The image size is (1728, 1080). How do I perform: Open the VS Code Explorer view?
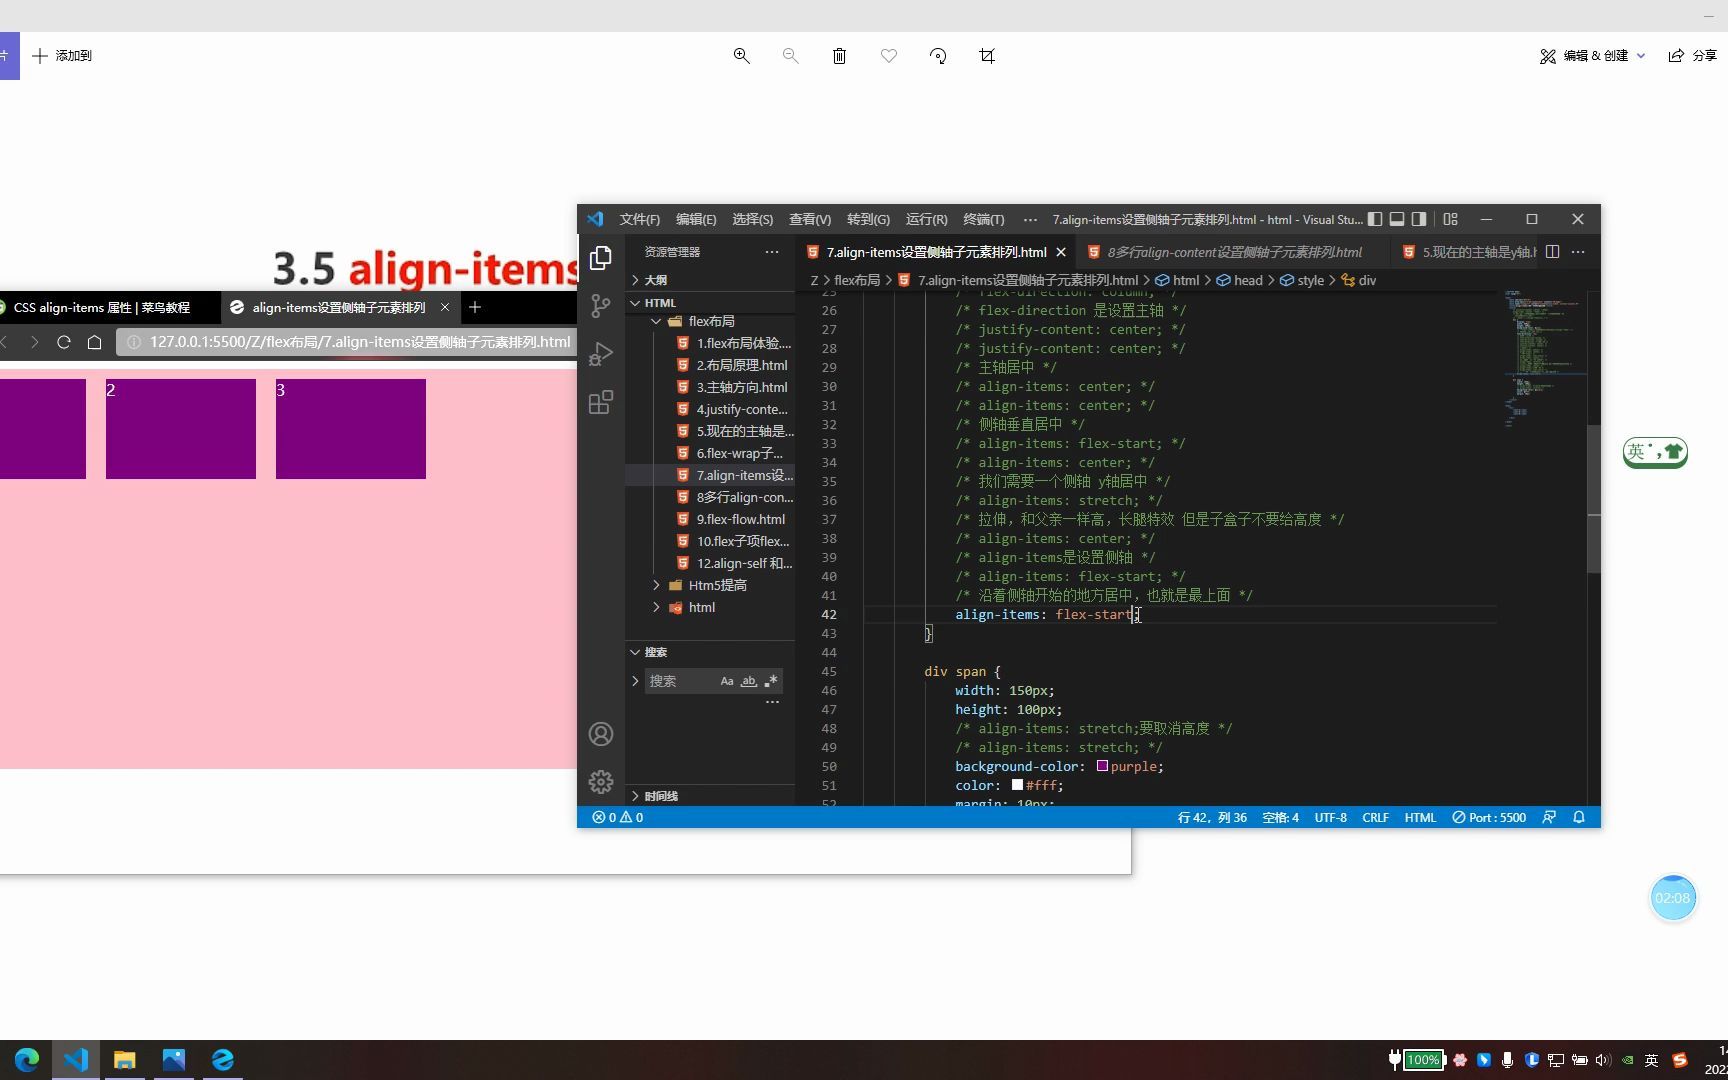coord(601,258)
